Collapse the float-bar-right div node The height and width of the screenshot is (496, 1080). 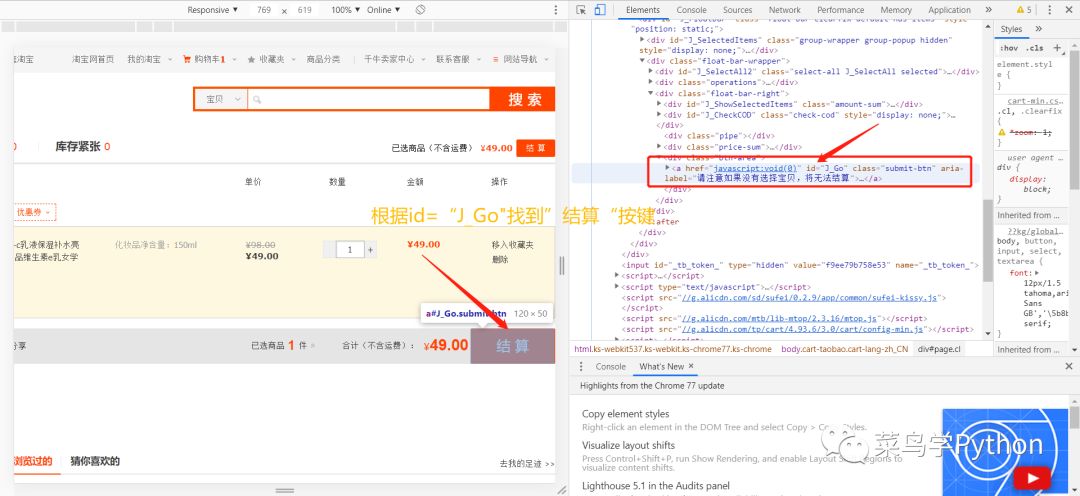[x=651, y=93]
